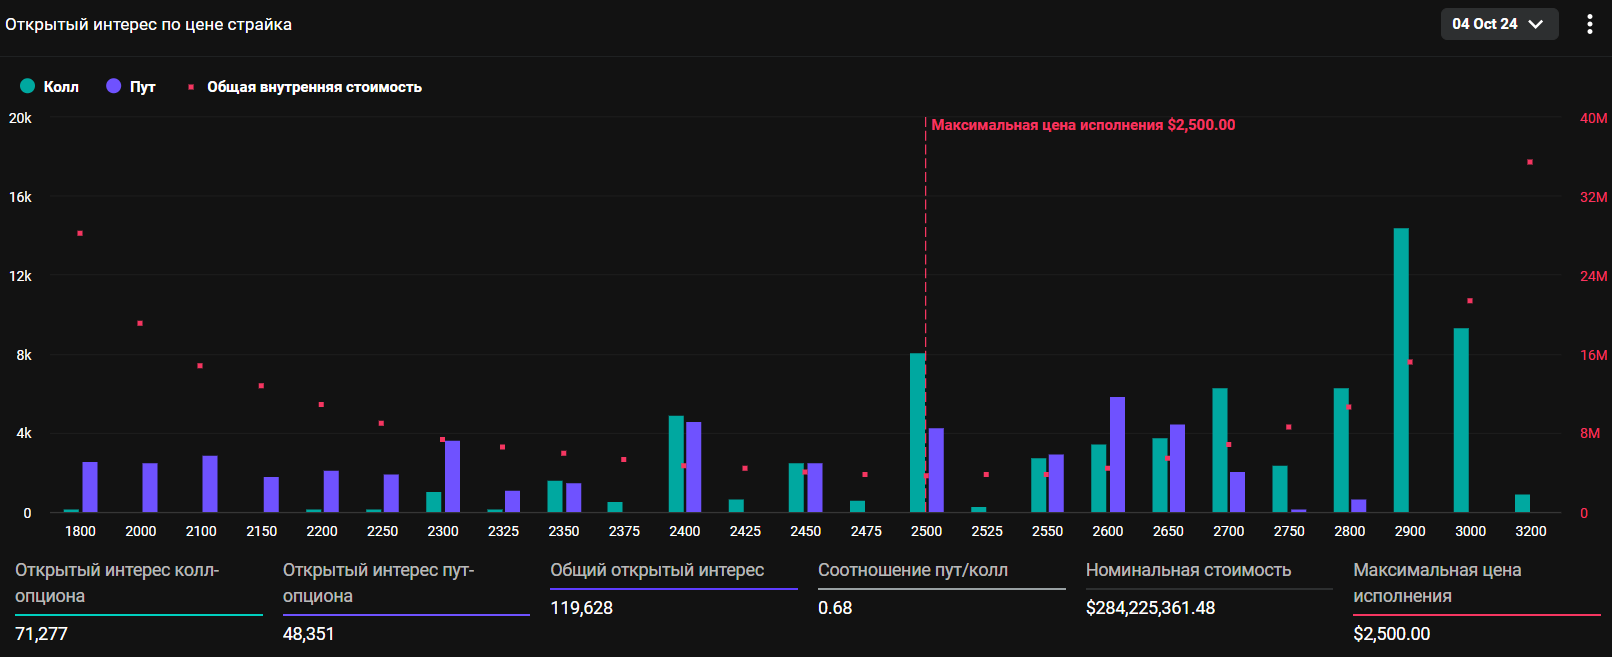
Task: Click the put bar at strike 2600
Action: (x=1117, y=455)
